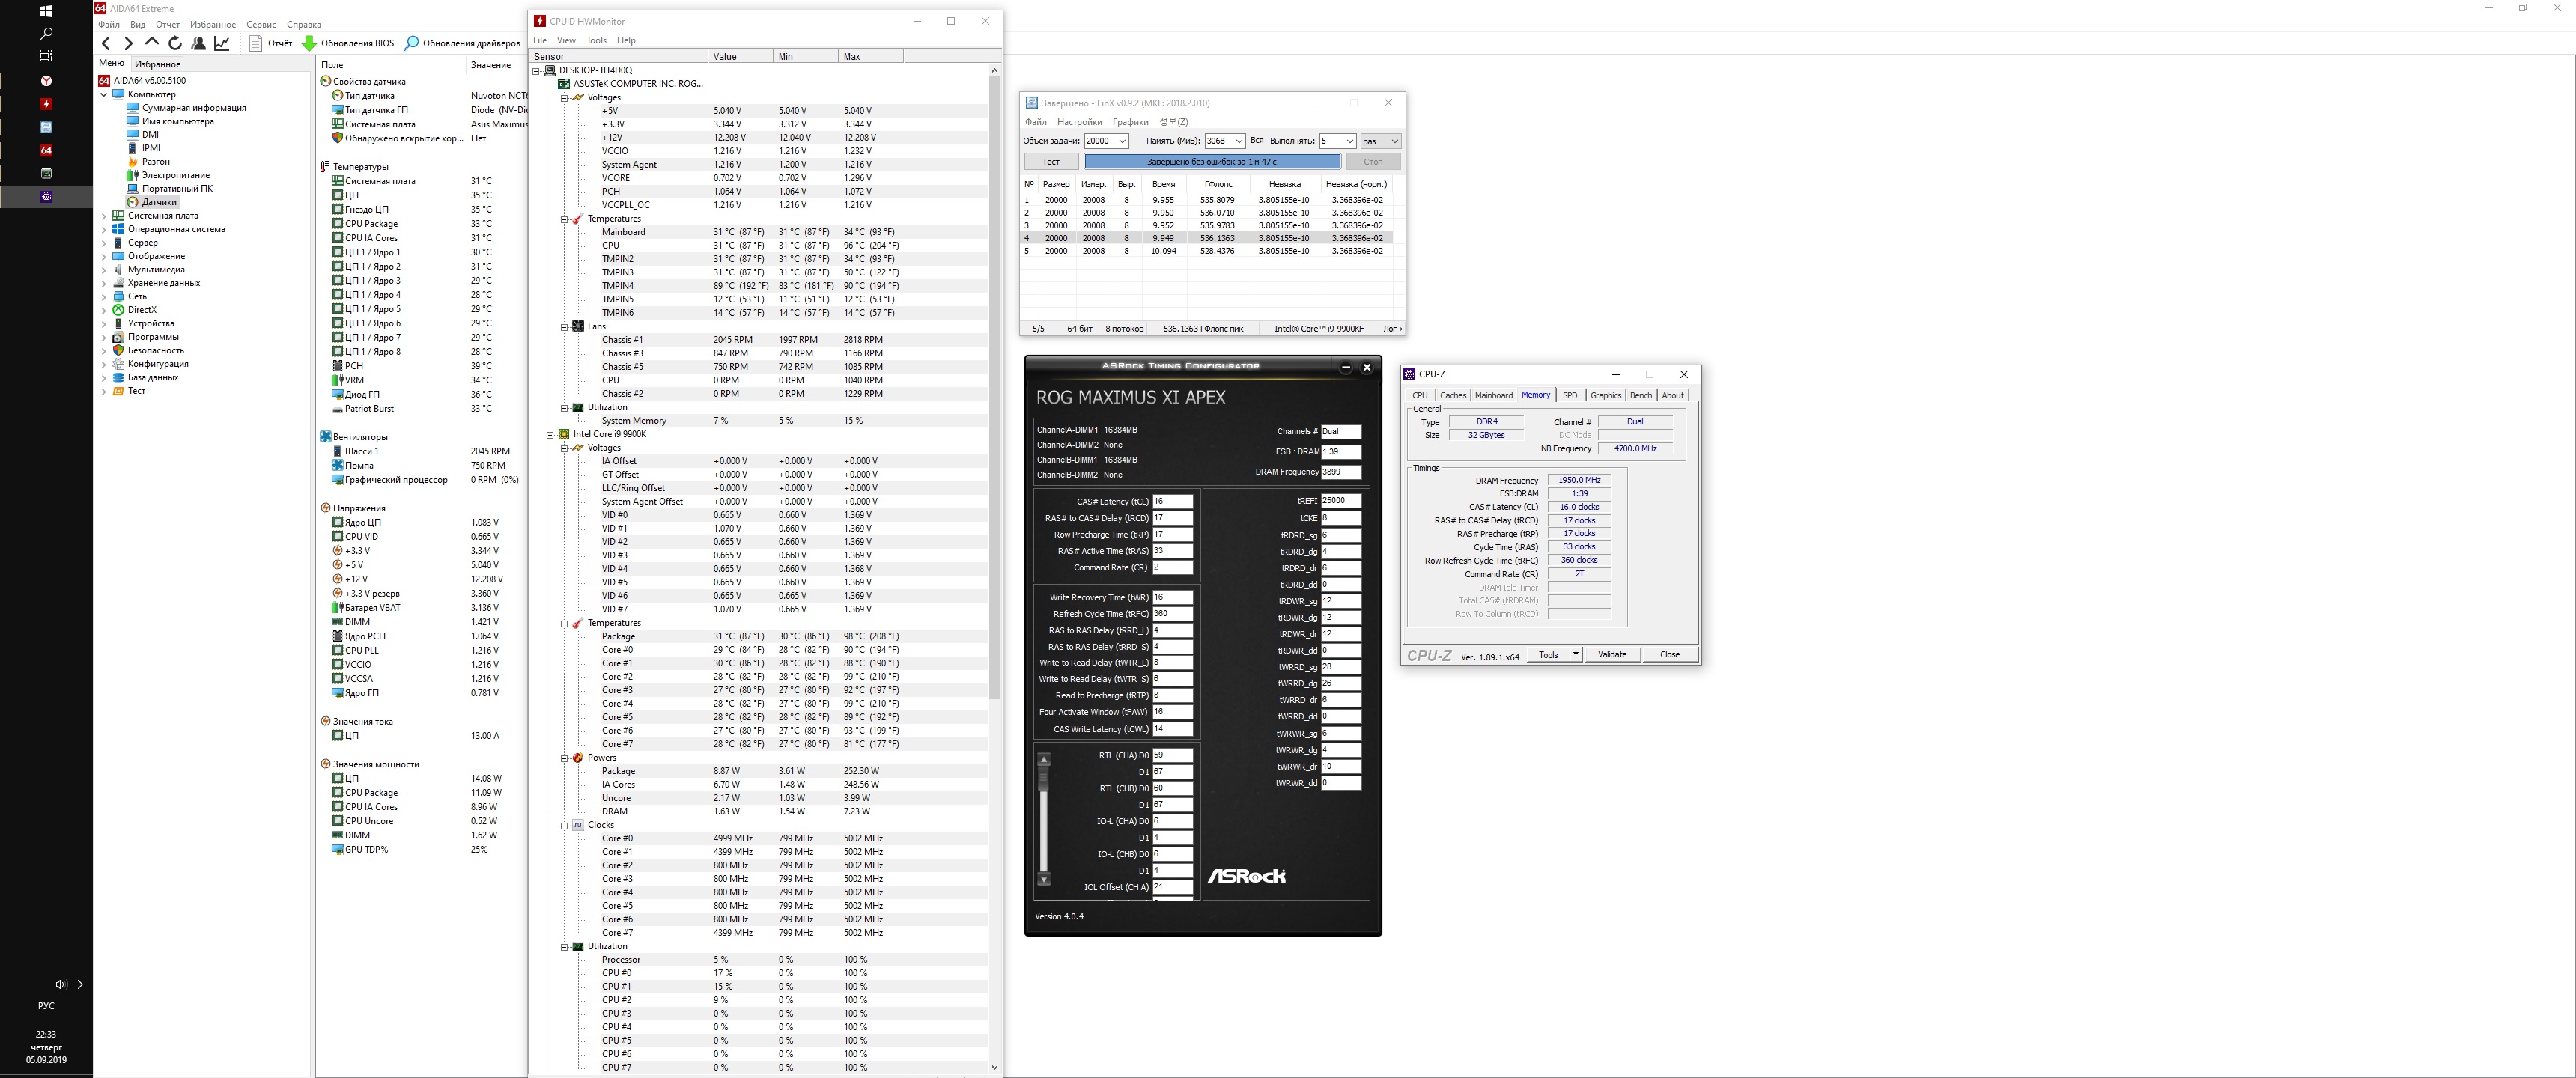Click the green BIOS updates arrow
Viewport: 2576px width, 1078px height.
pyautogui.click(x=309, y=43)
